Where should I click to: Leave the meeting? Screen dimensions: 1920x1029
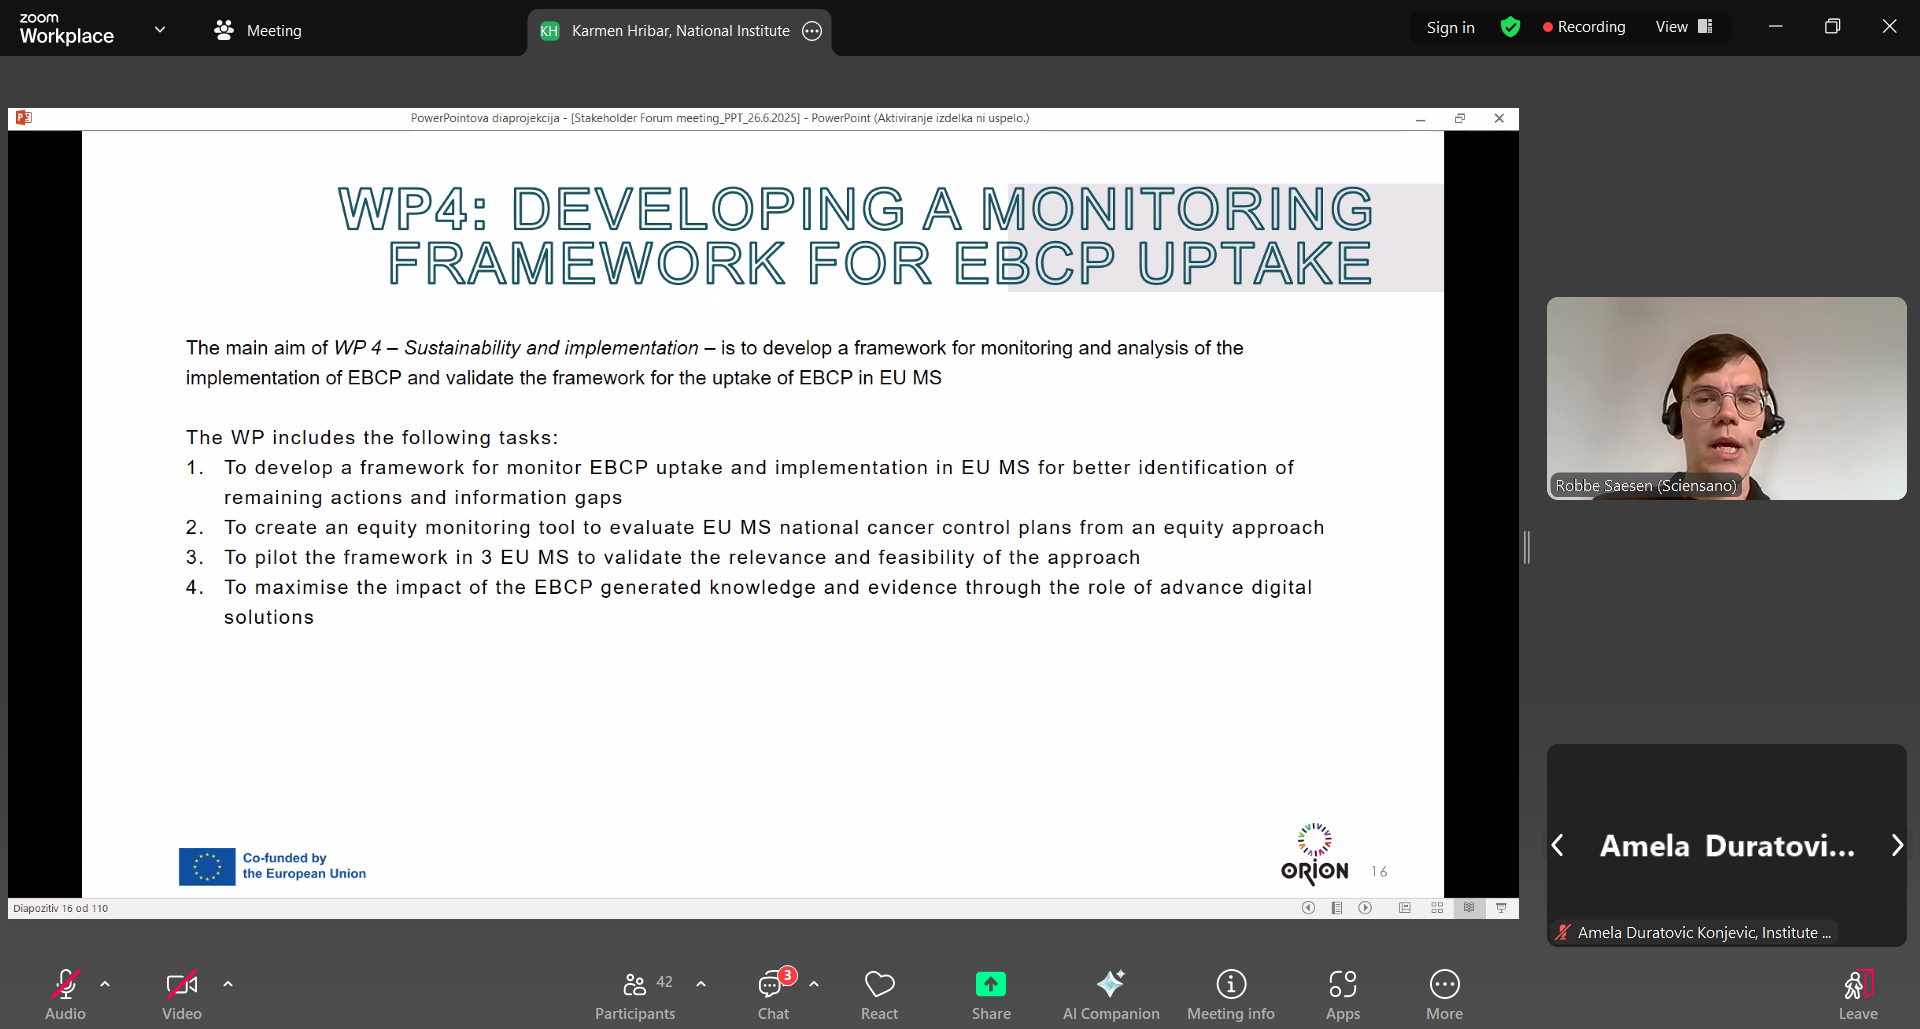tap(1857, 994)
